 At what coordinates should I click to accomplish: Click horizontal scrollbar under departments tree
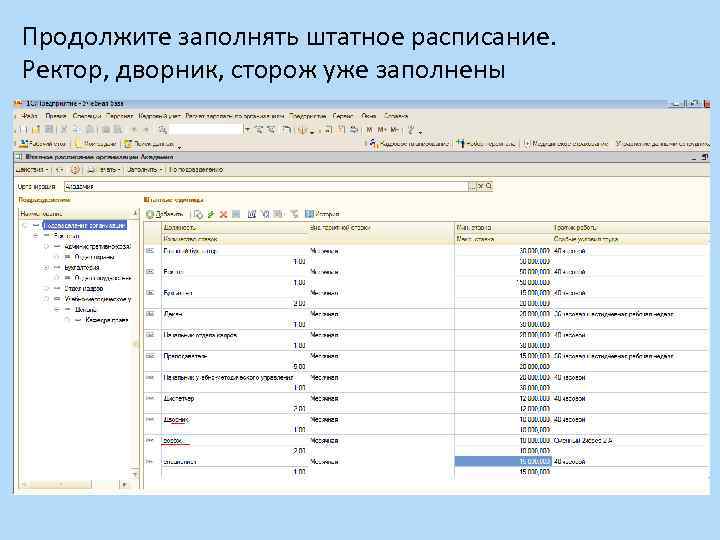pos(59,484)
